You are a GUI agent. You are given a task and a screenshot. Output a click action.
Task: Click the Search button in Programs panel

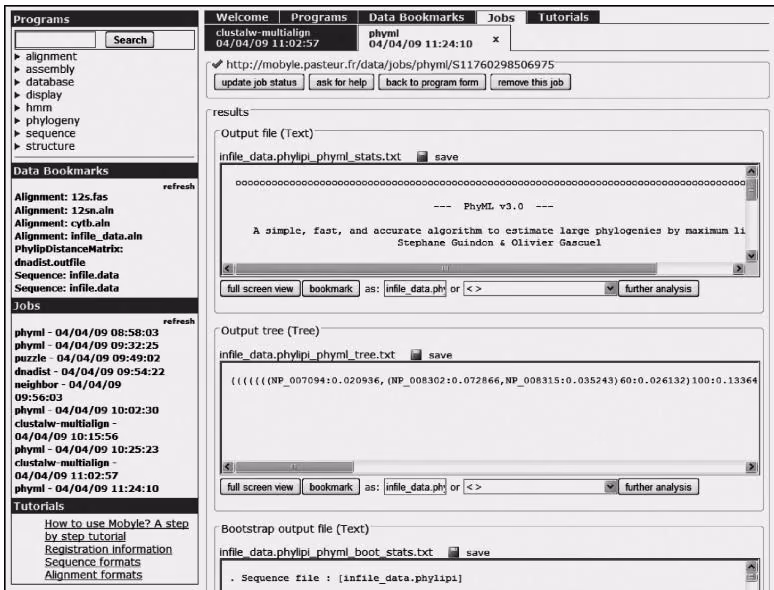point(130,40)
